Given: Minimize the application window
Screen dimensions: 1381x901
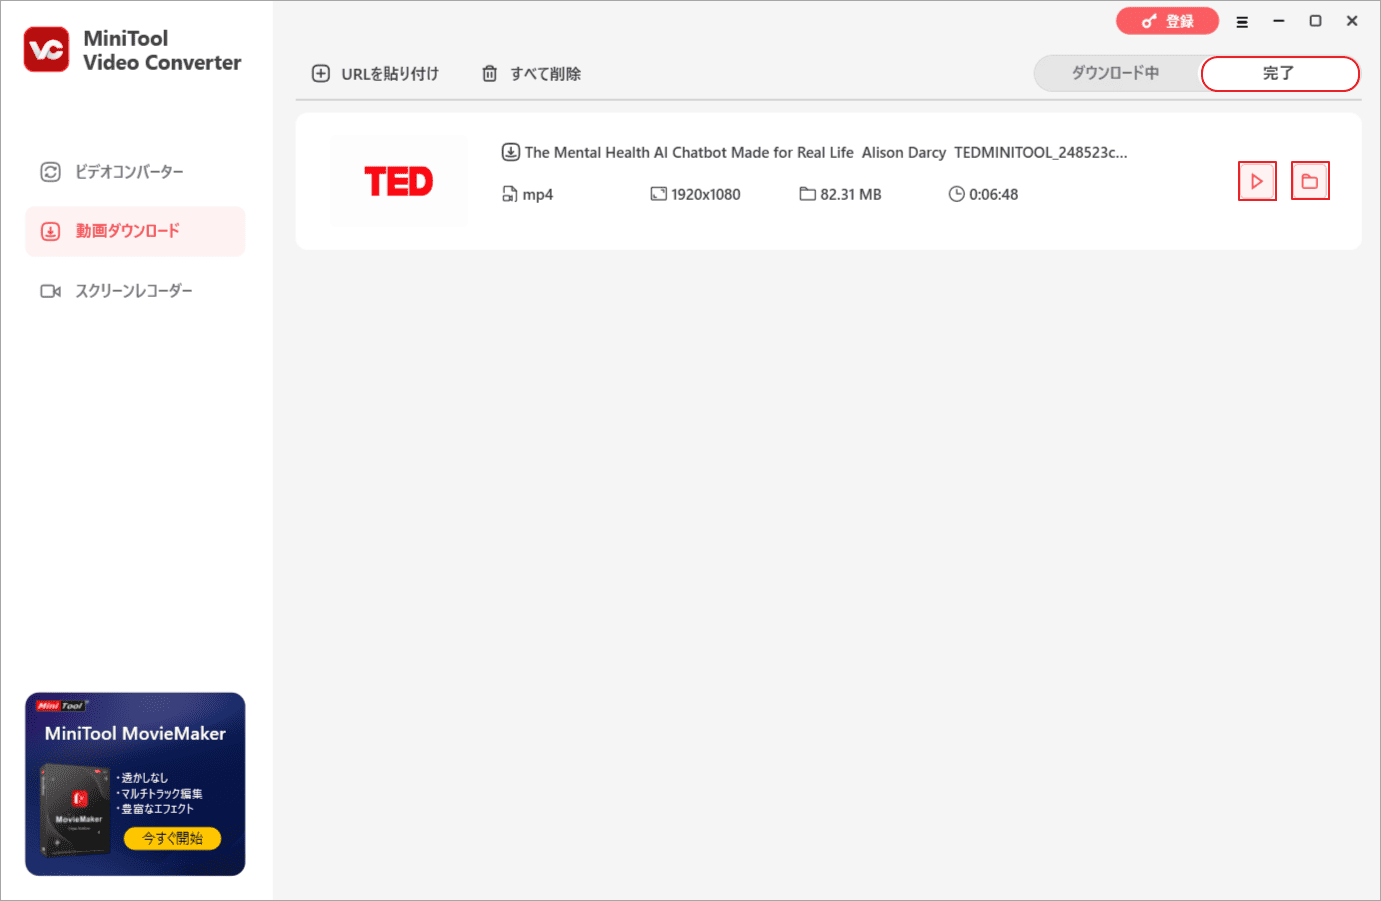Looking at the screenshot, I should coord(1279,21).
